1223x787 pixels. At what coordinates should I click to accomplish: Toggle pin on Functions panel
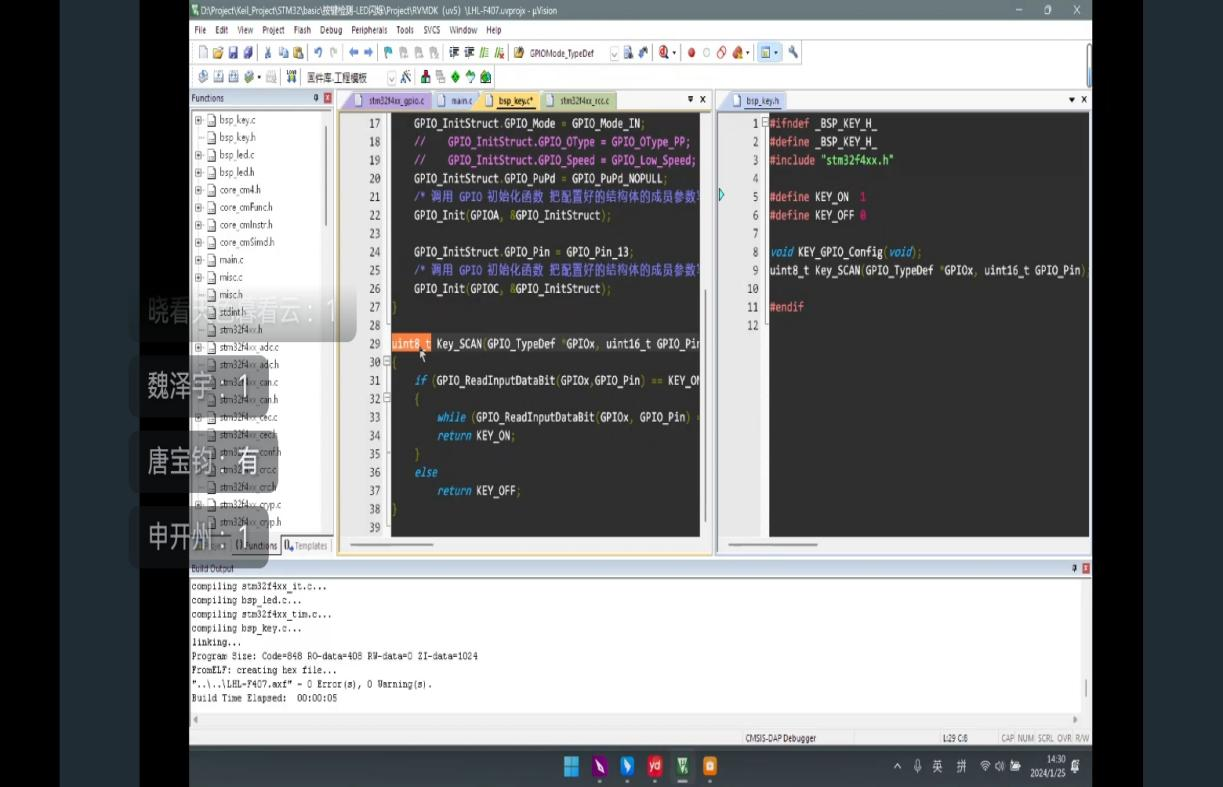[316, 98]
